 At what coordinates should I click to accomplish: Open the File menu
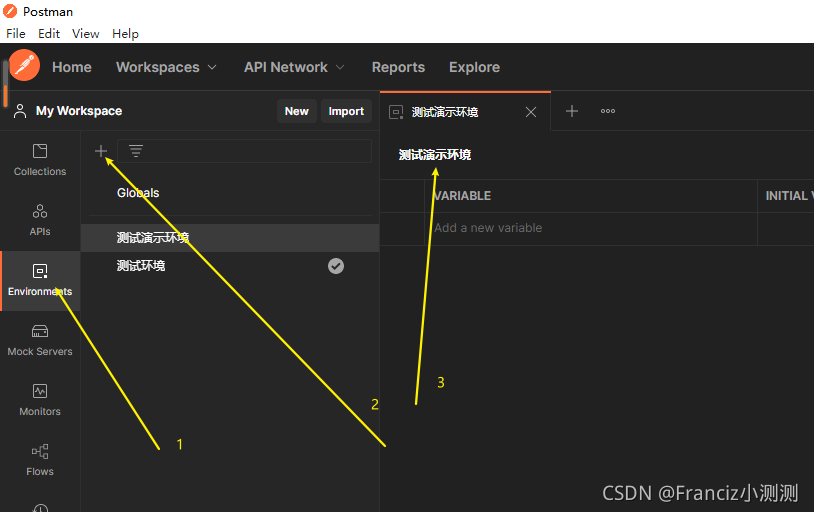[16, 34]
